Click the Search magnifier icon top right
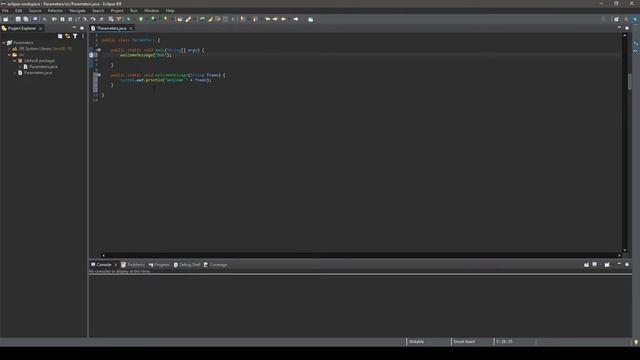The height and width of the screenshot is (360, 640). coord(604,19)
